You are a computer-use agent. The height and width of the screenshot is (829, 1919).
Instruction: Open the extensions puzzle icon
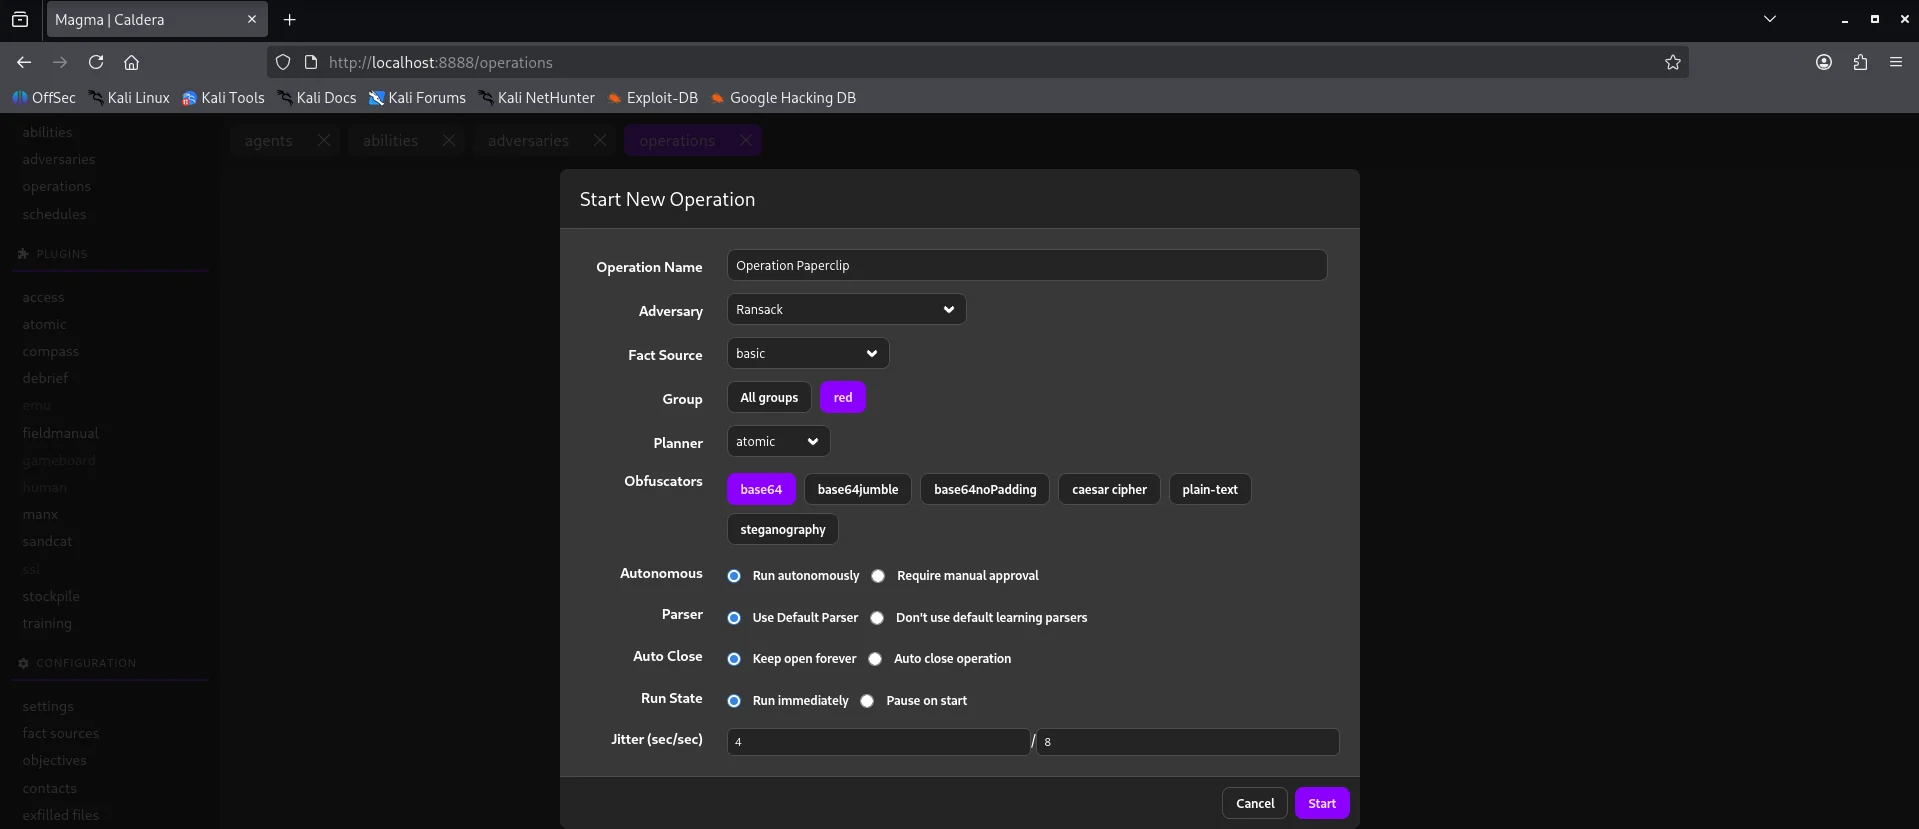pyautogui.click(x=1859, y=62)
